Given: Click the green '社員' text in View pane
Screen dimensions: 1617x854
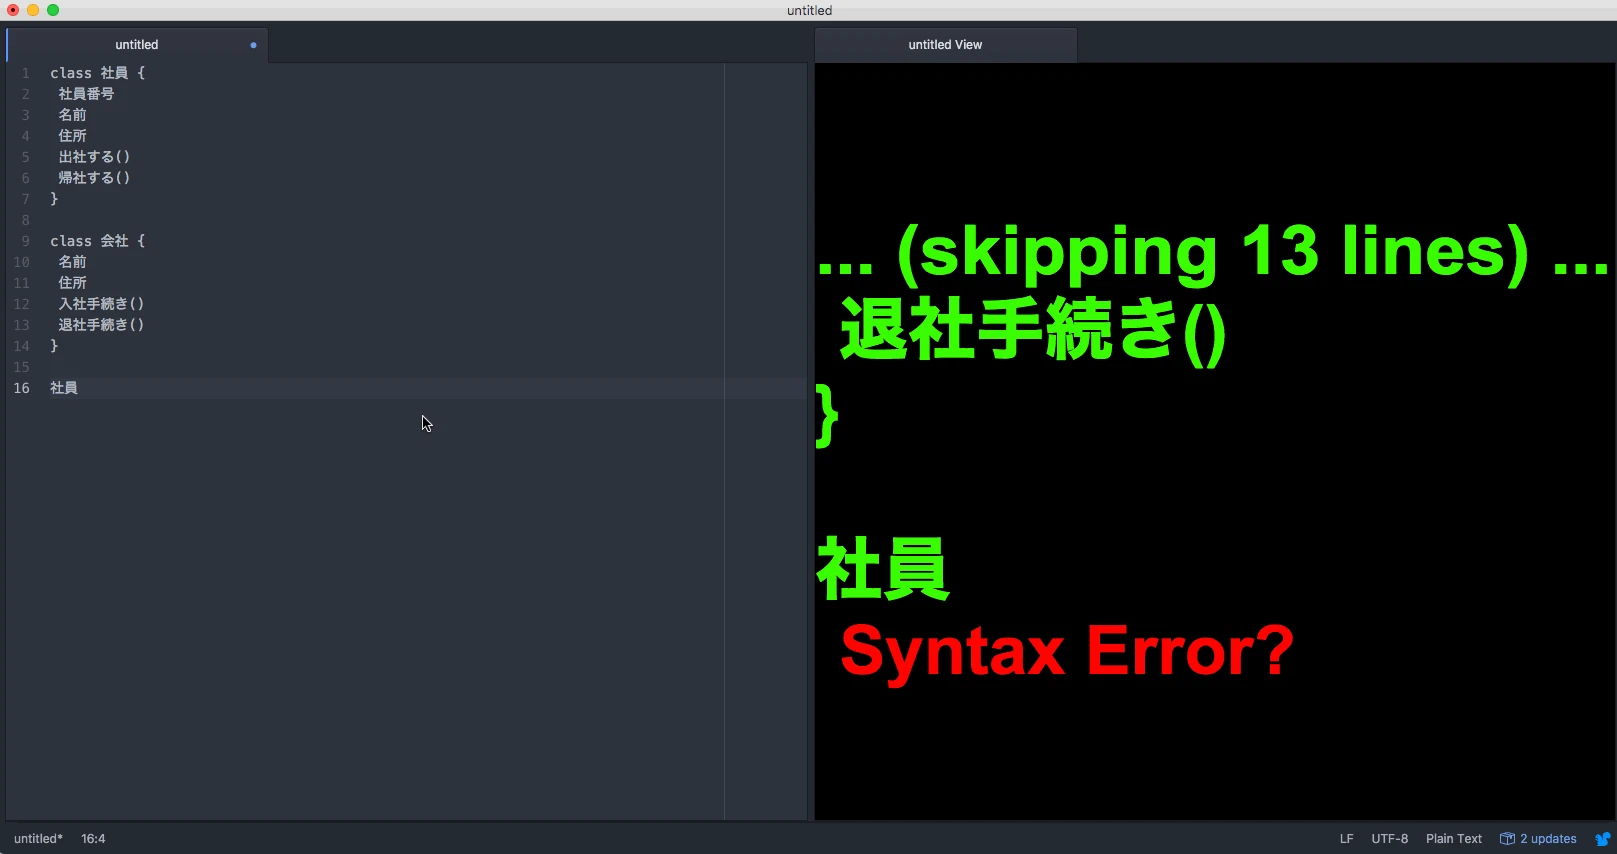Looking at the screenshot, I should [x=883, y=568].
